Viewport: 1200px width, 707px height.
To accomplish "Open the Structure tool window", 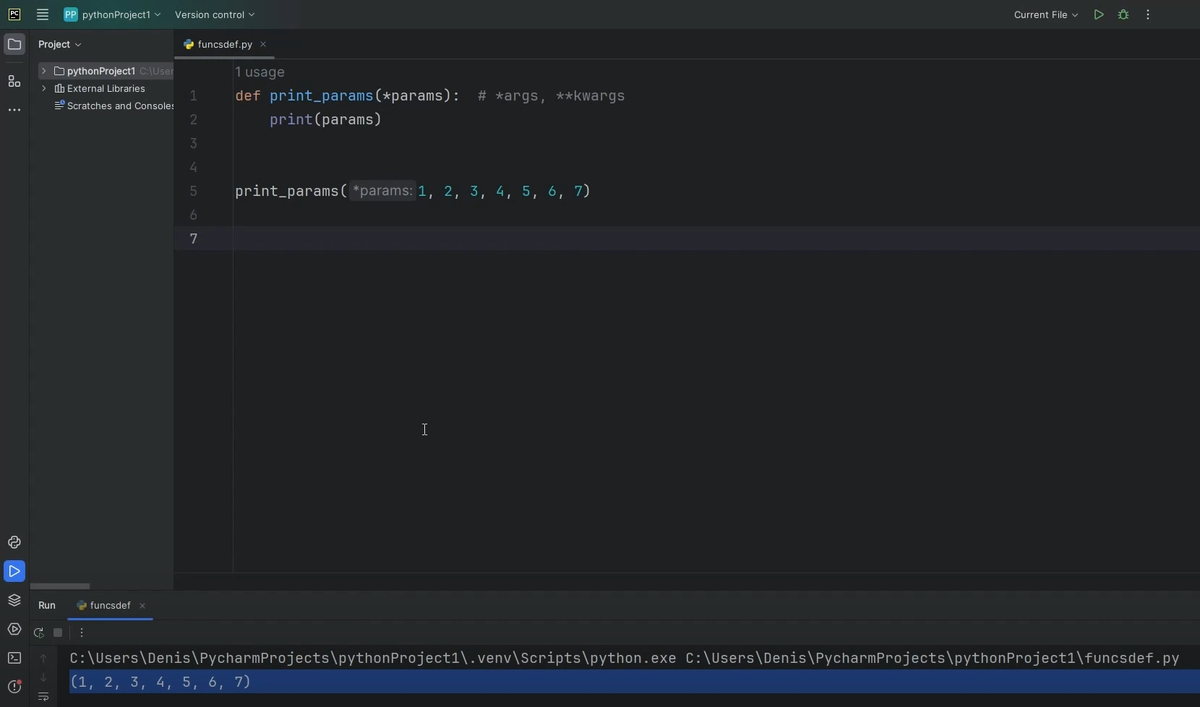I will [x=14, y=81].
